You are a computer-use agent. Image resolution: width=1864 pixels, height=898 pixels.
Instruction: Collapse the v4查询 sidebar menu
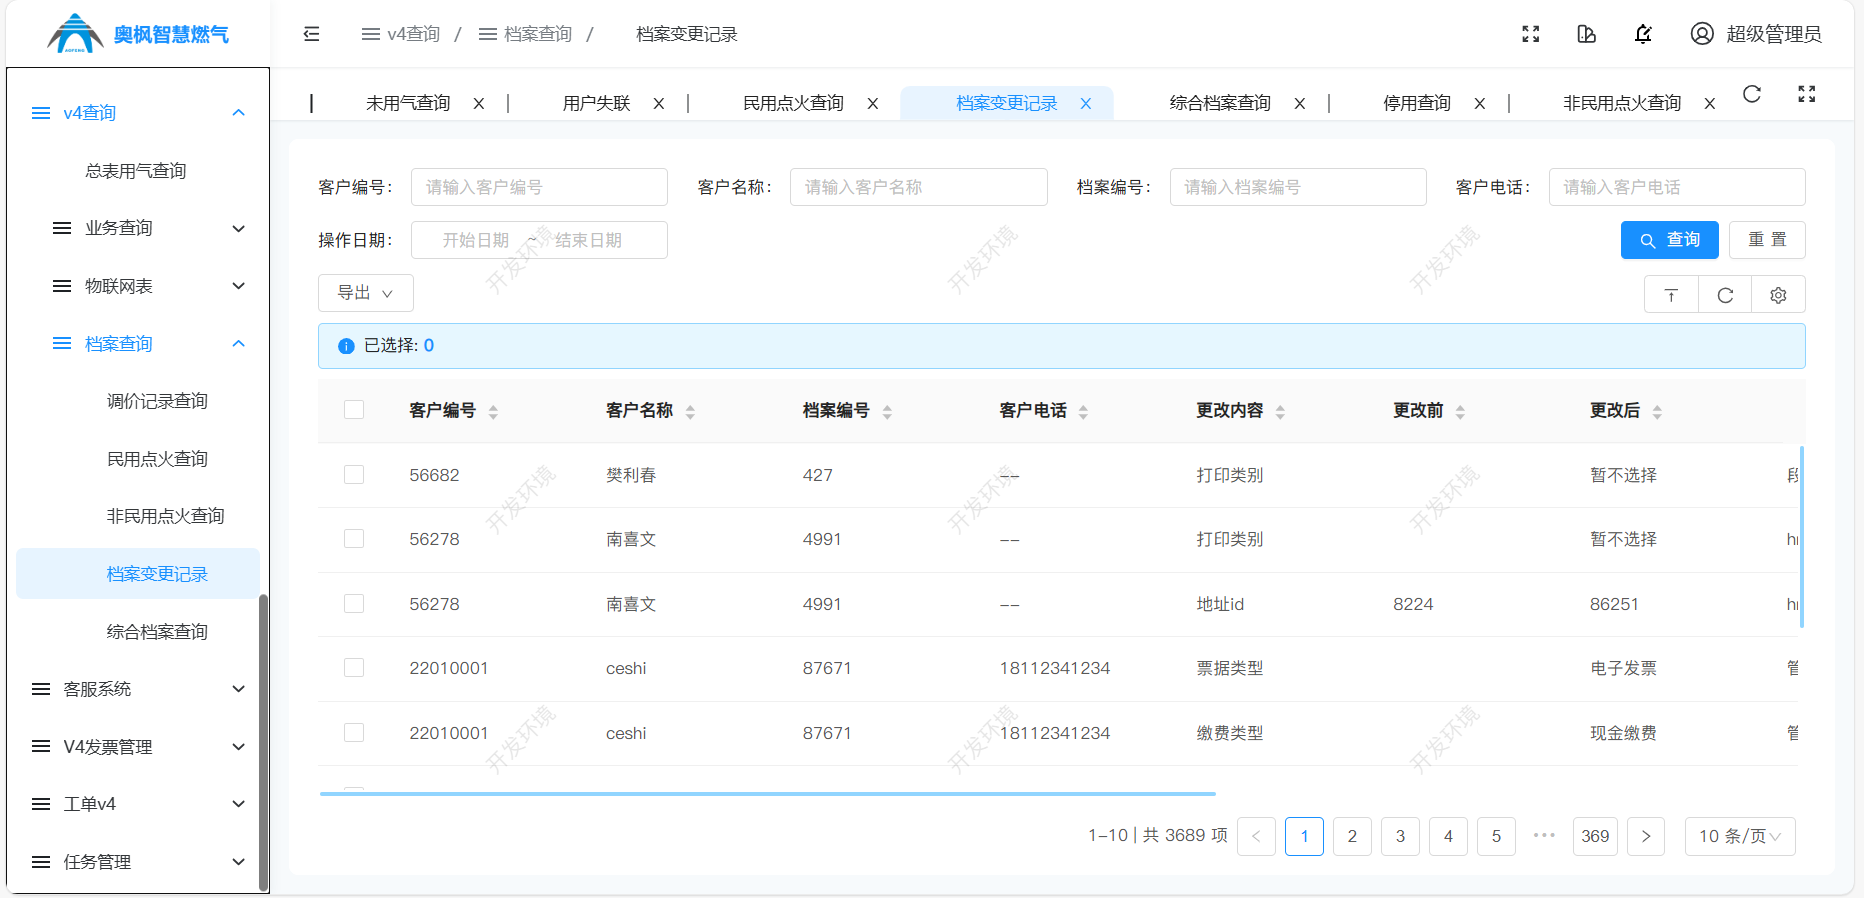[138, 113]
